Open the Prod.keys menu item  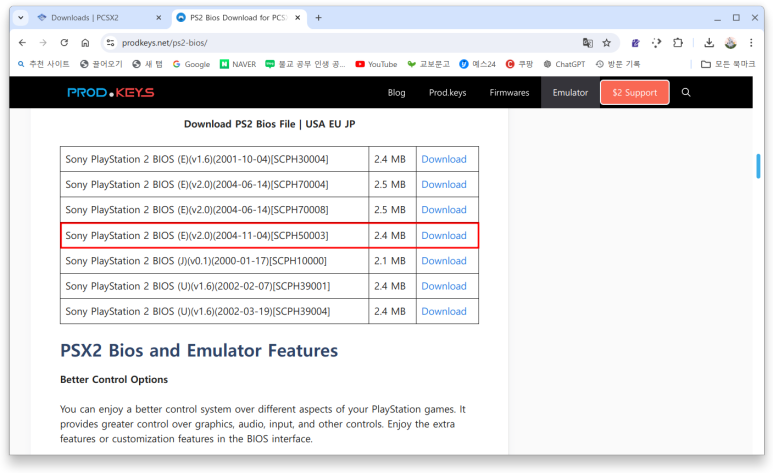(447, 93)
